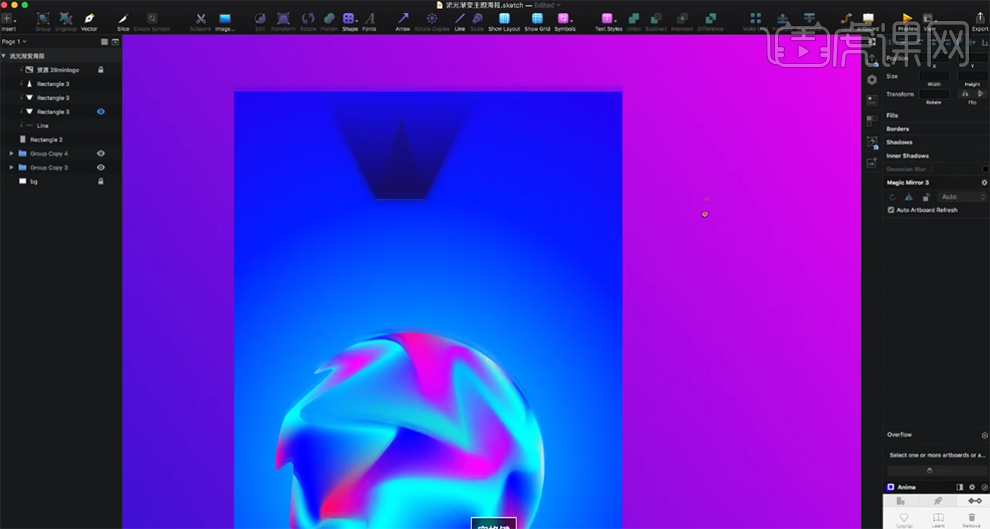Click the Group tool icon
Image resolution: width=990 pixels, height=529 pixels.
(x=43, y=18)
